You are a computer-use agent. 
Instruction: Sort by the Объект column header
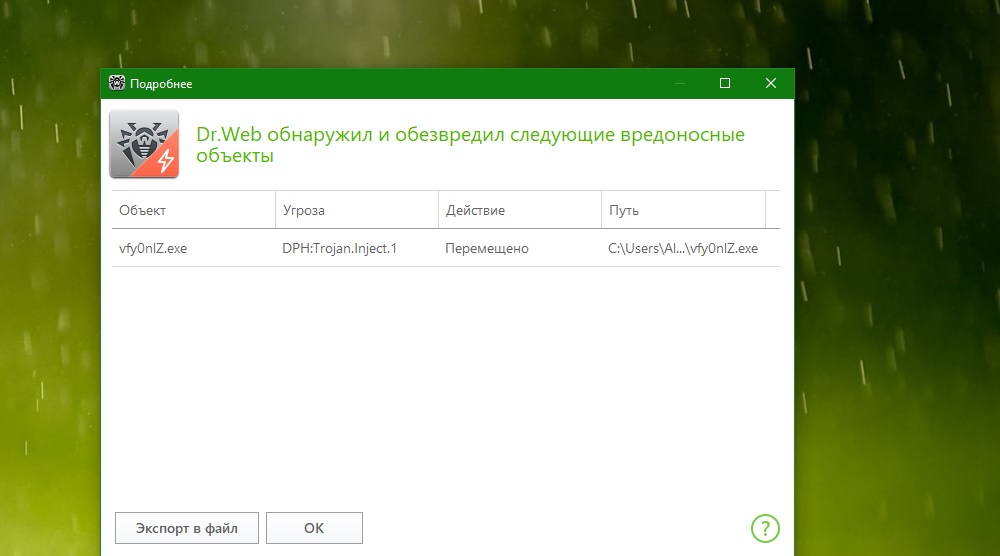pyautogui.click(x=194, y=210)
